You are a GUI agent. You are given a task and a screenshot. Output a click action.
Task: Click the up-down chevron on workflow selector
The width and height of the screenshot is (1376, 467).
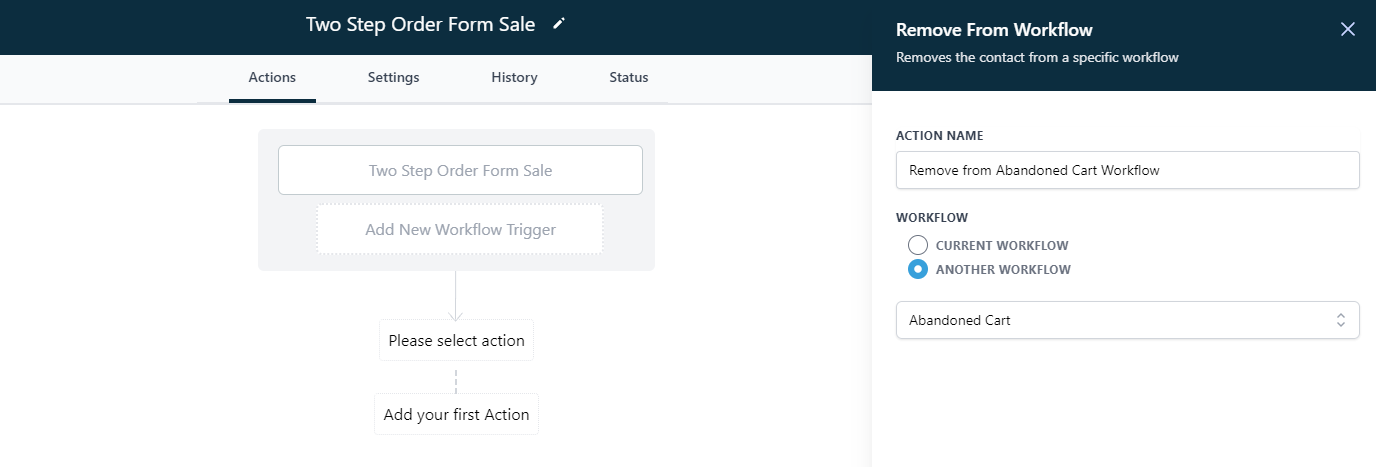click(x=1340, y=320)
